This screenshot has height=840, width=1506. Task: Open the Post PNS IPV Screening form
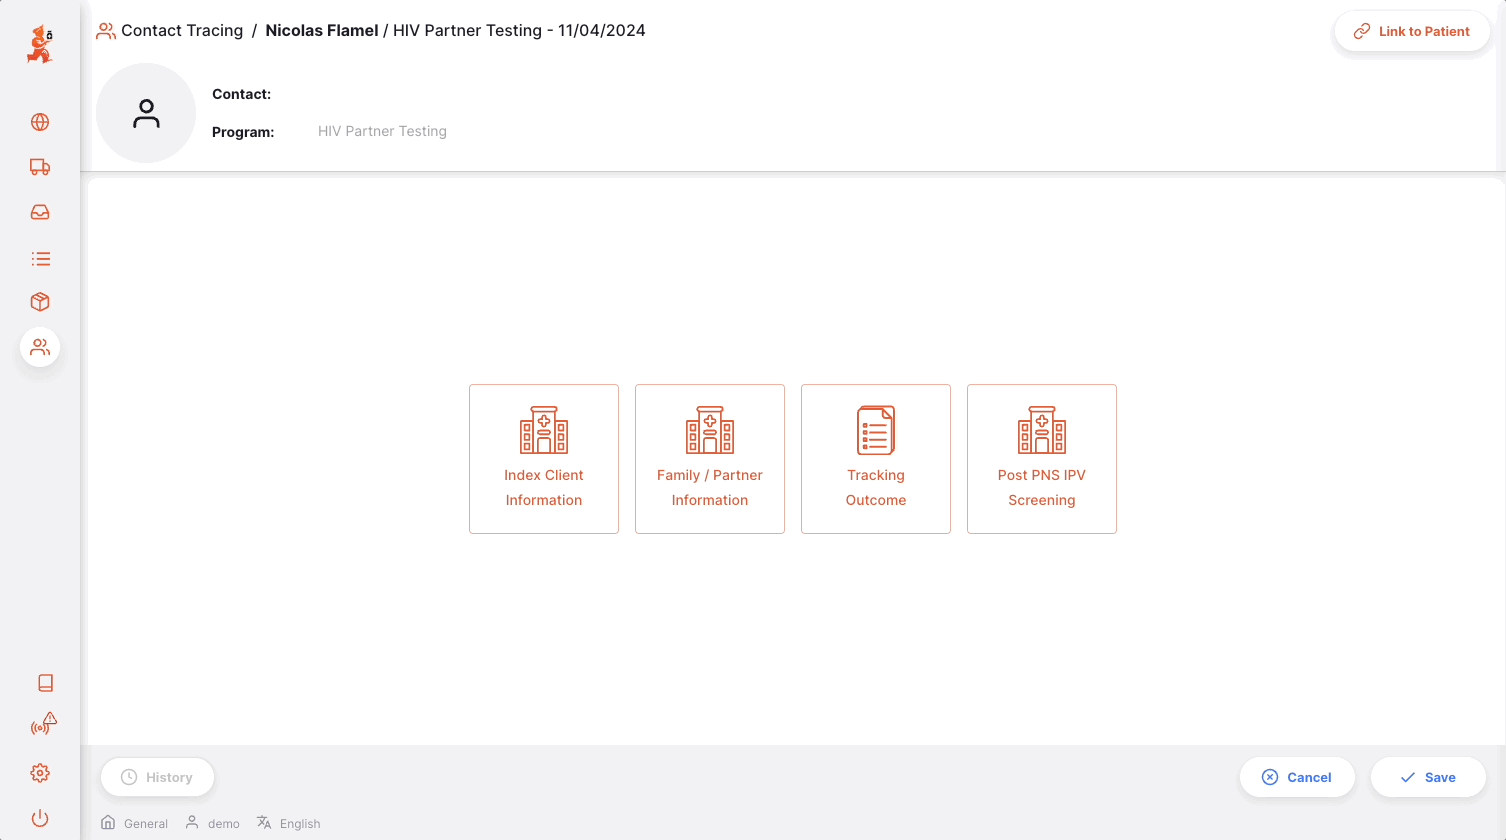pos(1042,459)
